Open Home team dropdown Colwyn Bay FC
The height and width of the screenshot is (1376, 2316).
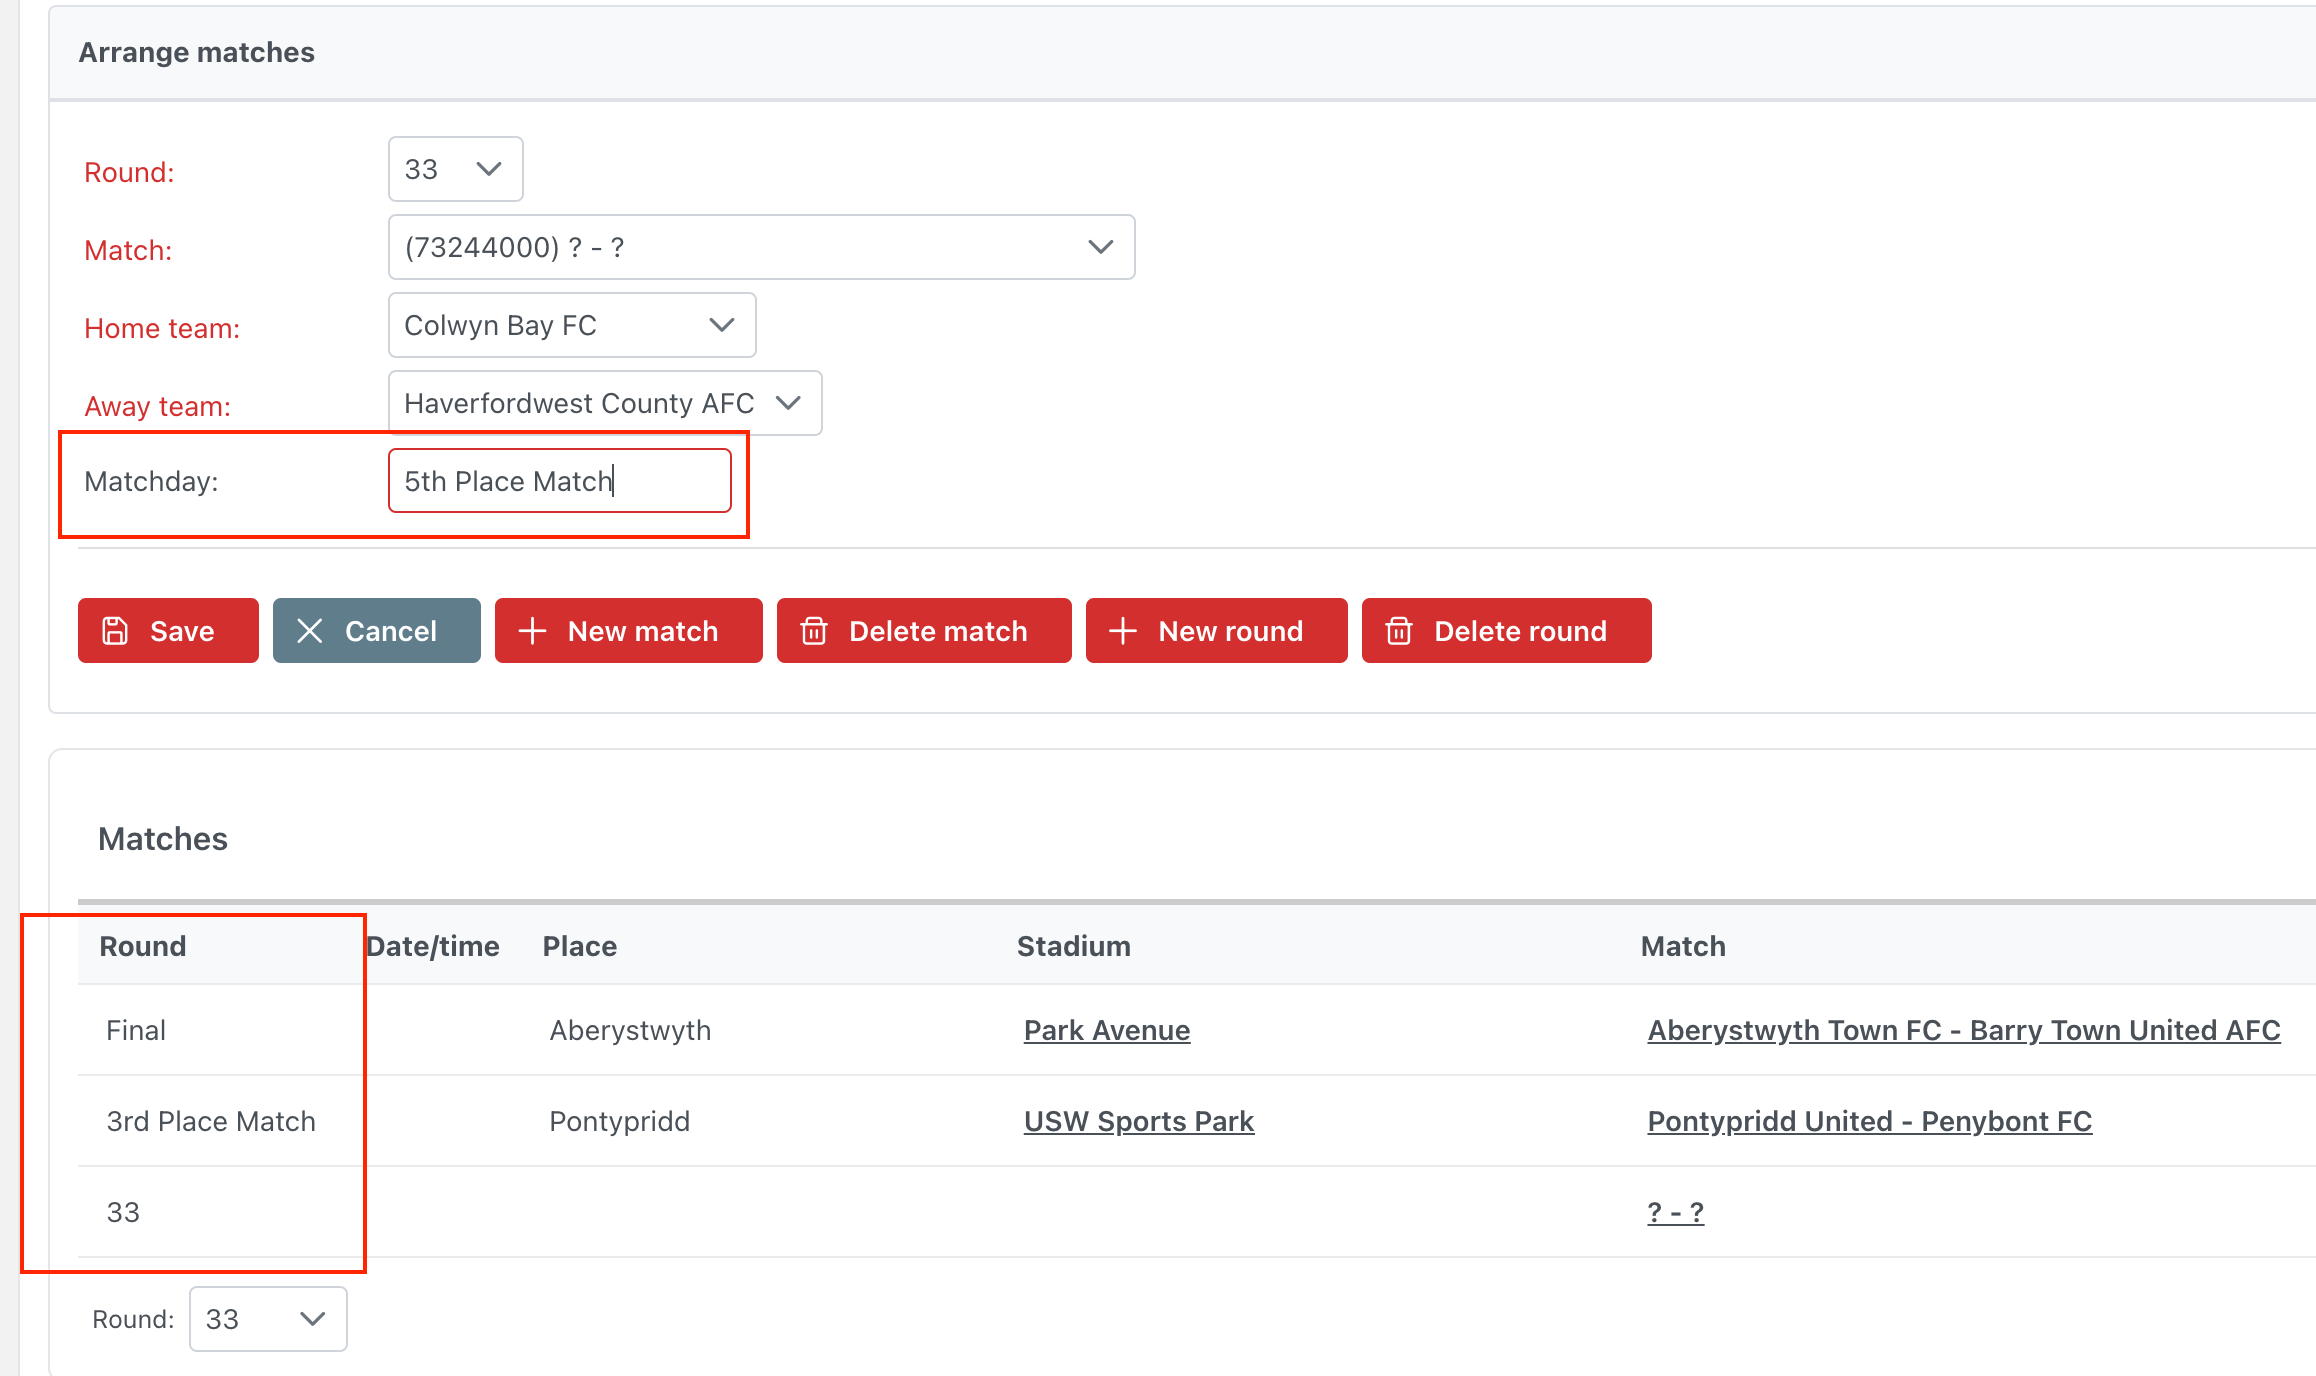coord(571,325)
